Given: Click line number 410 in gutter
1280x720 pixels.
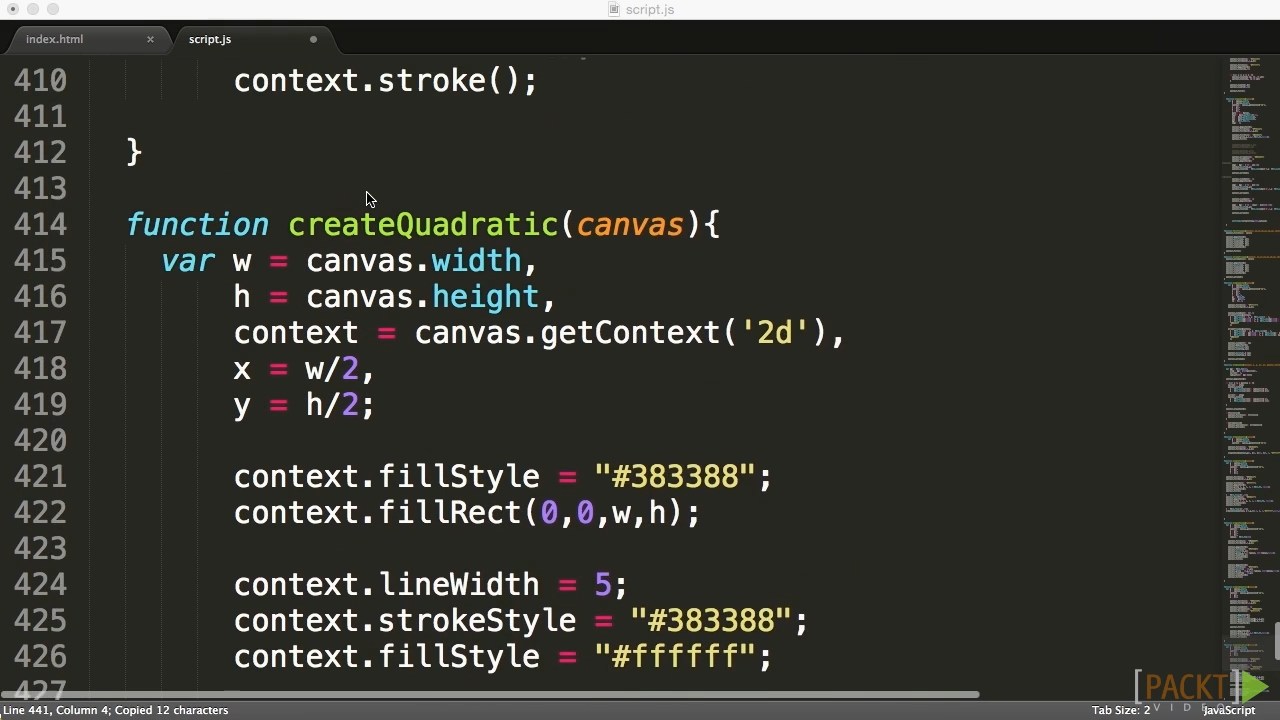Looking at the screenshot, I should (x=40, y=80).
